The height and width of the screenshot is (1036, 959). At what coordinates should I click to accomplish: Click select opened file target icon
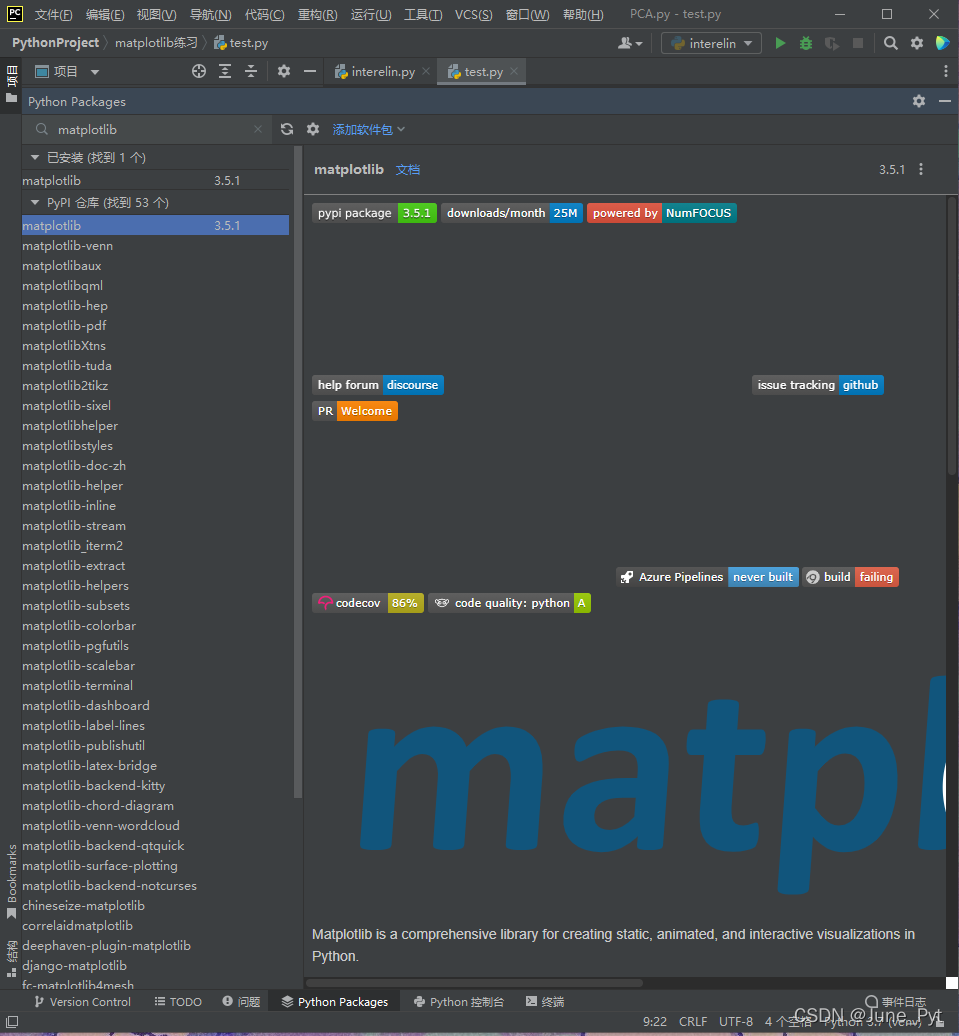(198, 71)
